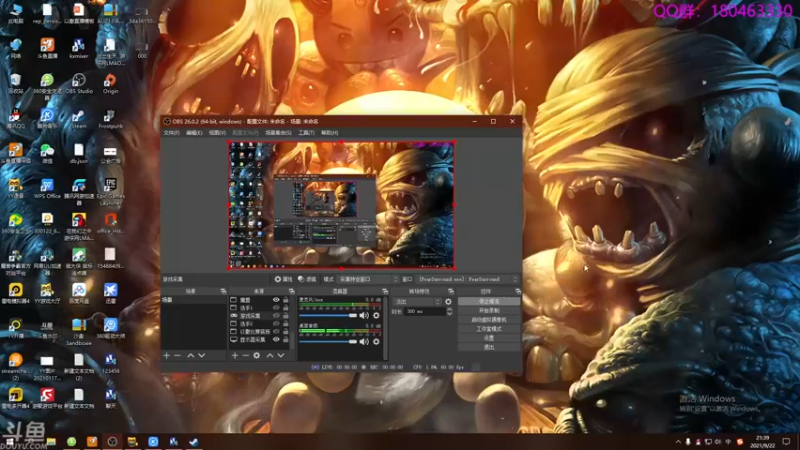The height and width of the screenshot is (450, 800).
Task: Click the fourth button in the Controls panel
Action: tap(489, 329)
